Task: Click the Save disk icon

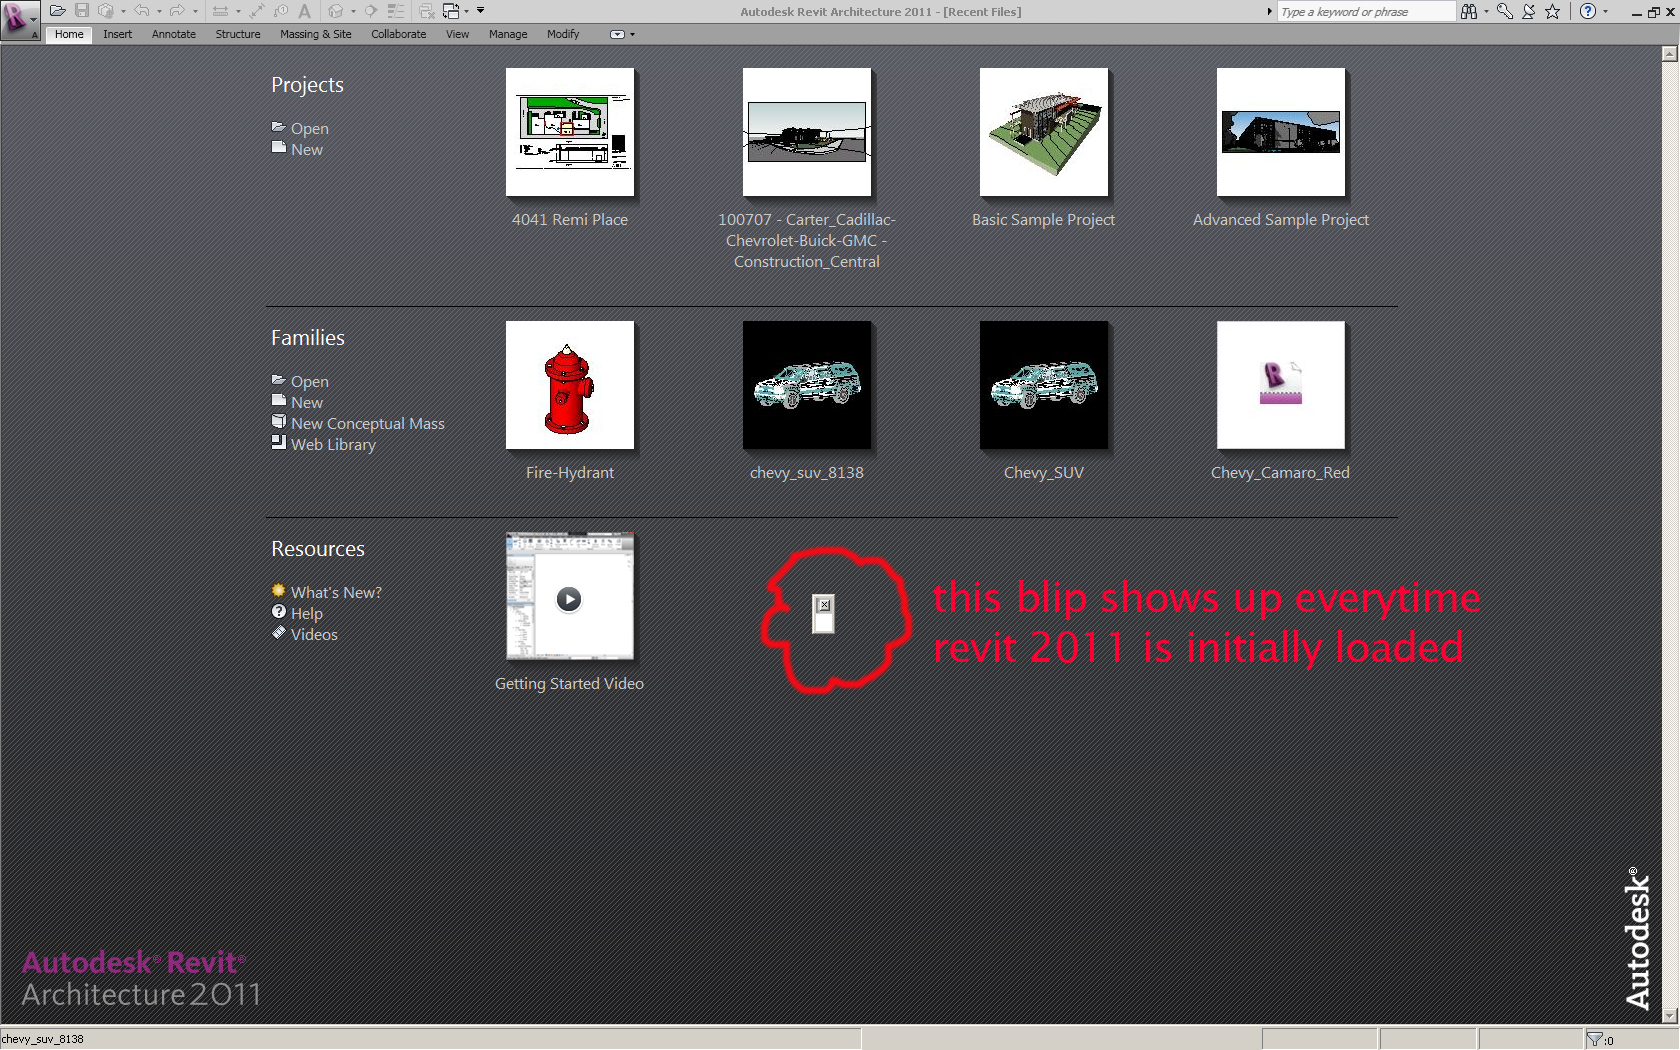Action: 82,11
